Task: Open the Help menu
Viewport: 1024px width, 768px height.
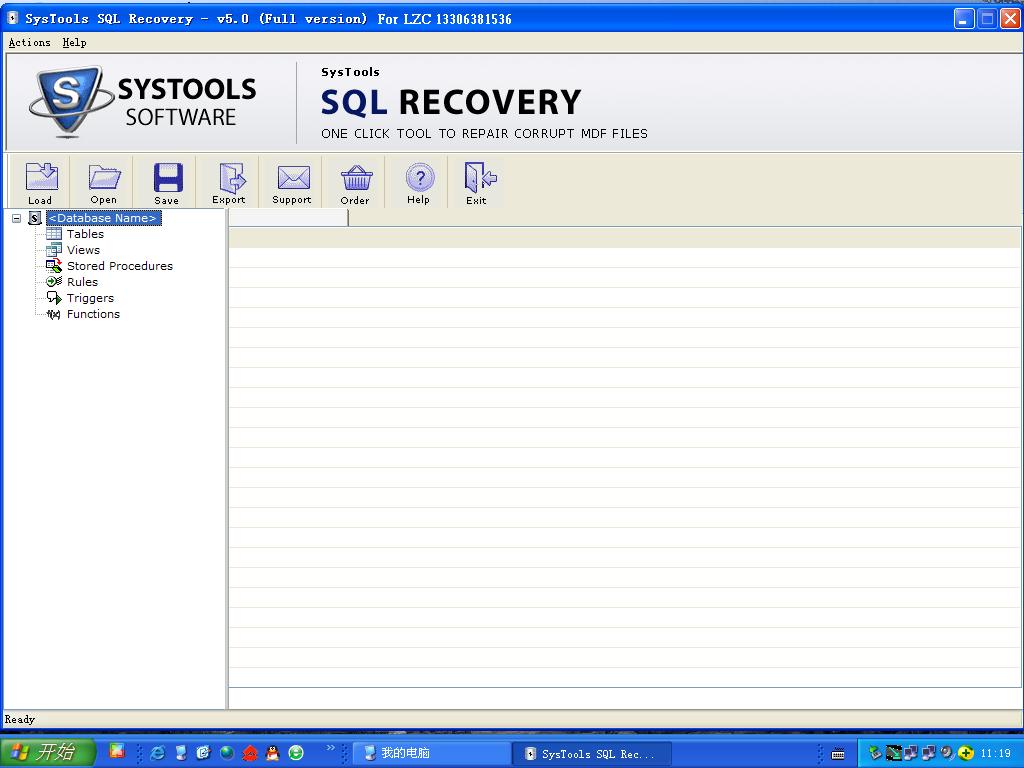Action: [74, 42]
